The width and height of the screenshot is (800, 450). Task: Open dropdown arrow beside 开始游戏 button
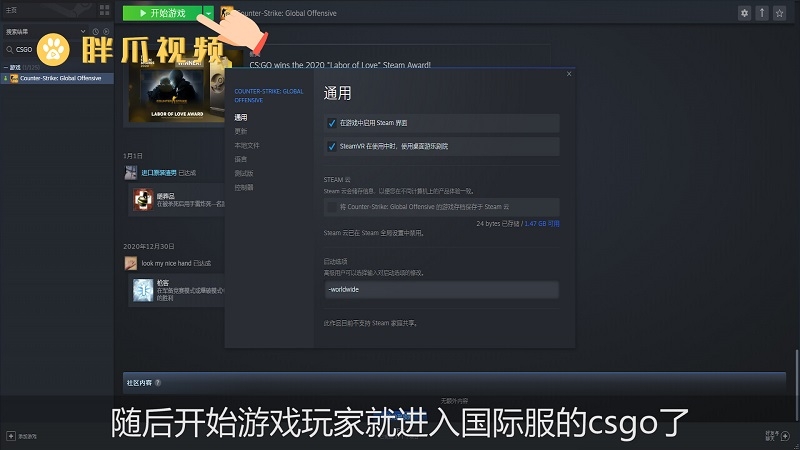click(x=208, y=13)
